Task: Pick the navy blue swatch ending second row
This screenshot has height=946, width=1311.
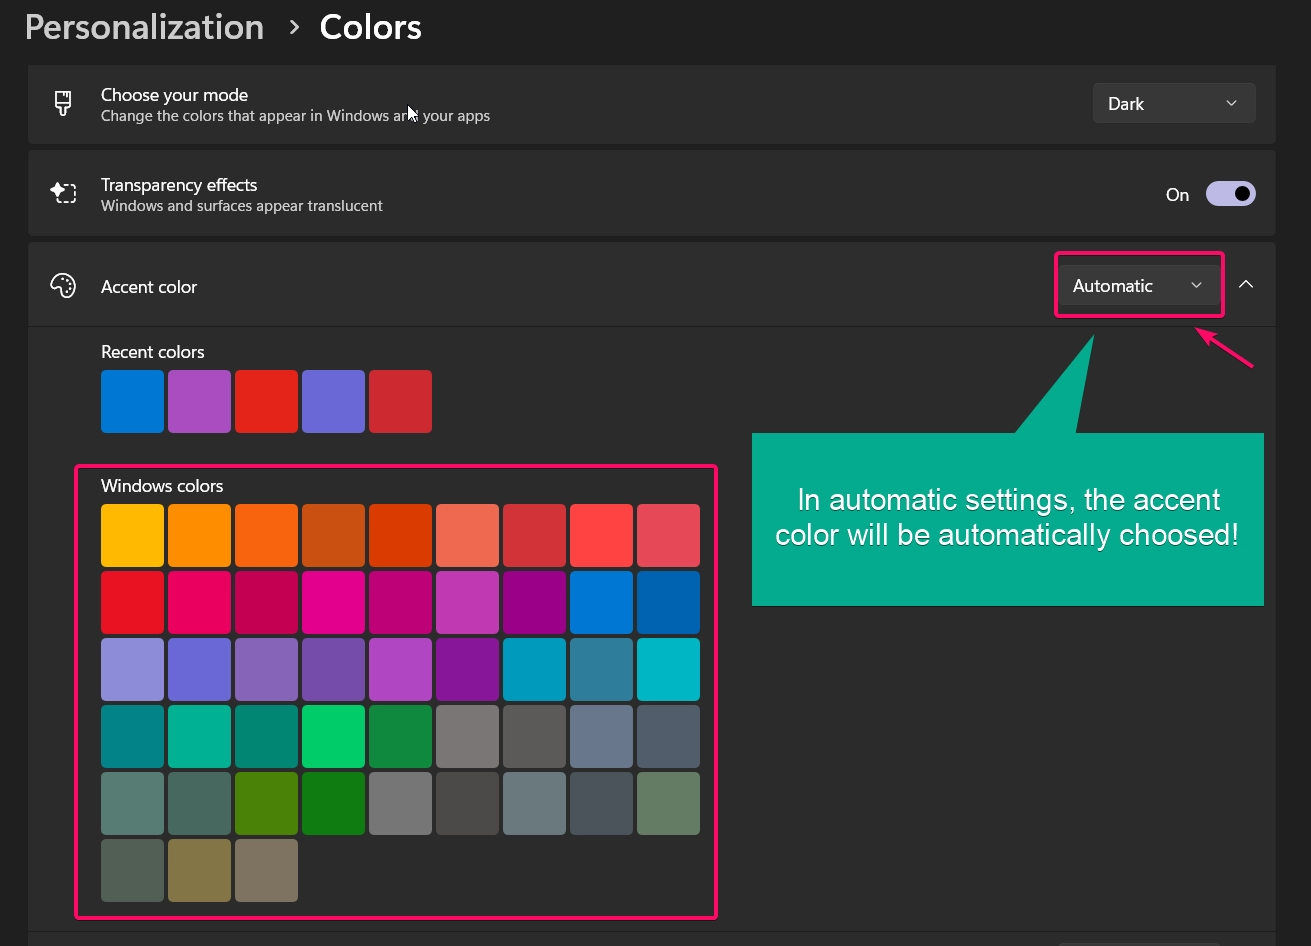Action: [668, 603]
